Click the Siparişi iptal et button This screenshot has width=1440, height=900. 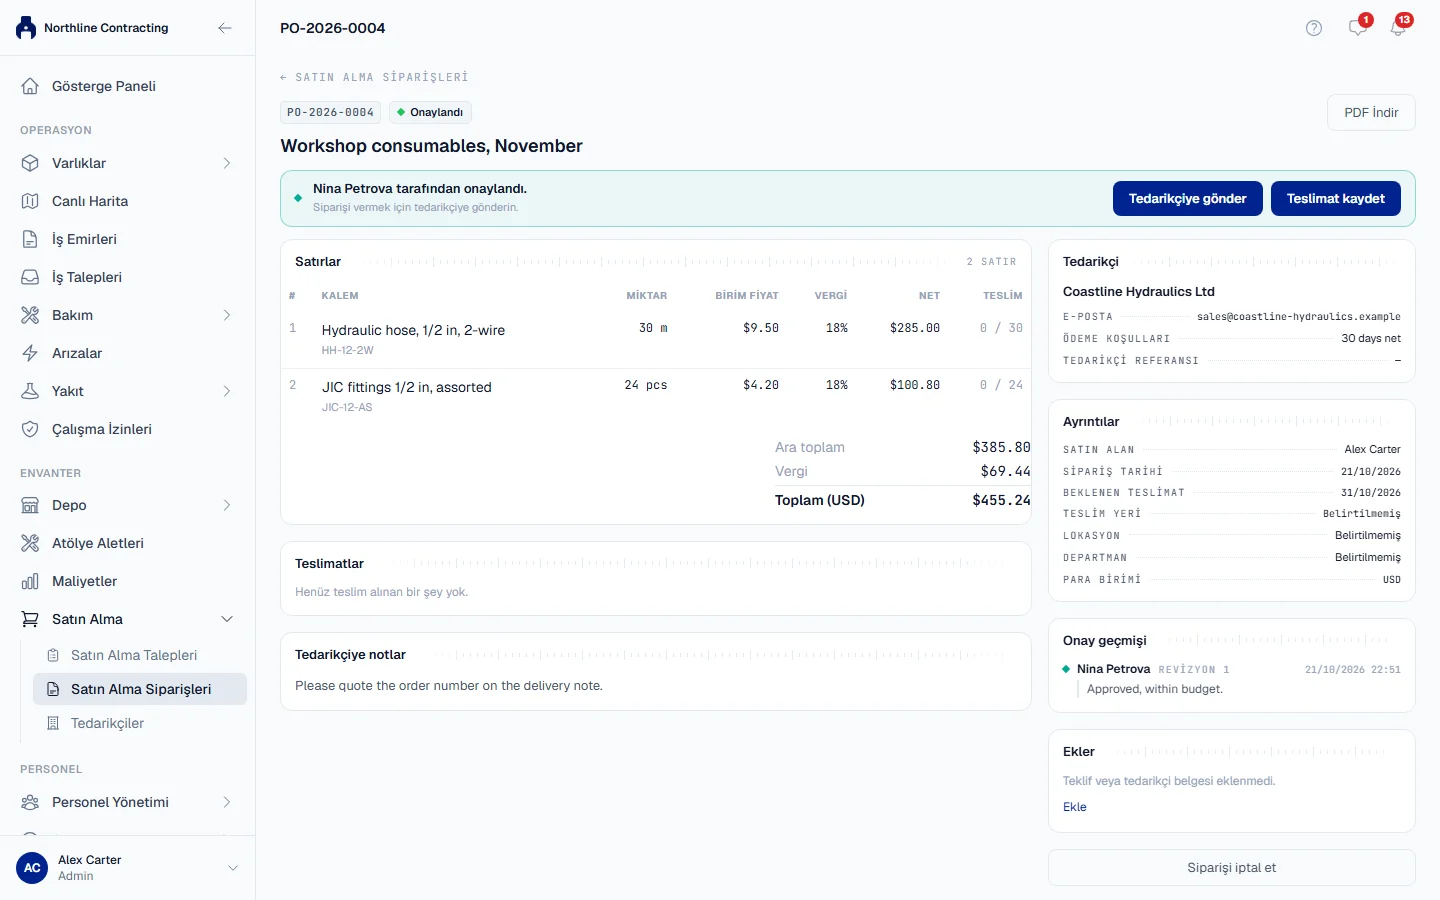click(x=1232, y=868)
